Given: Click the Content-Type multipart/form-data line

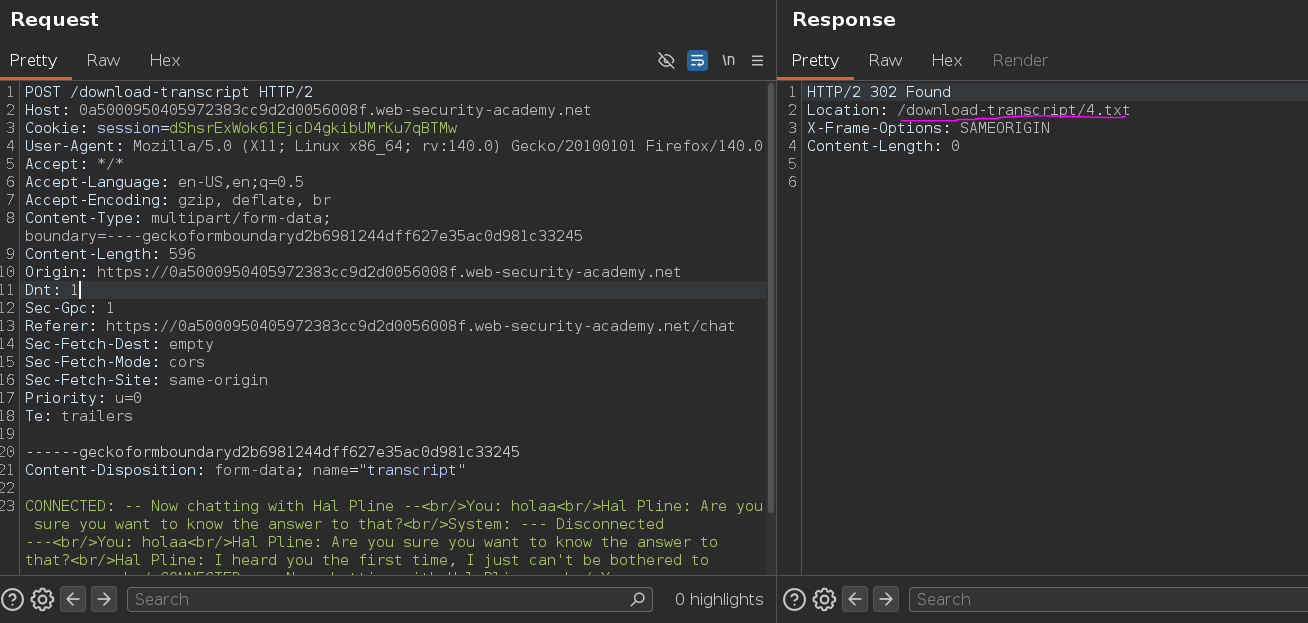Looking at the screenshot, I should (x=178, y=218).
